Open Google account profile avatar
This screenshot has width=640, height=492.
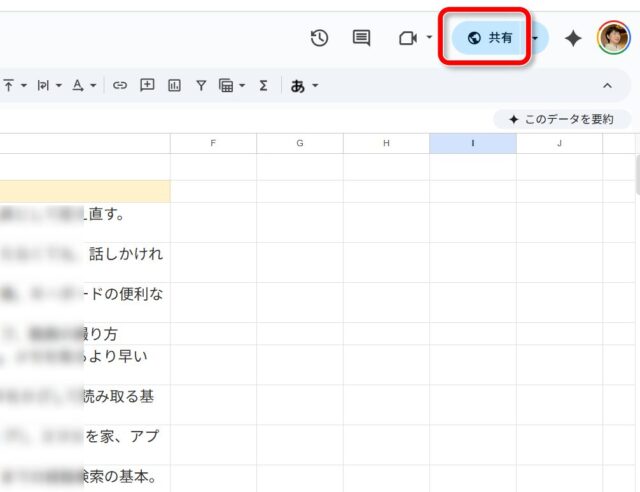[x=613, y=38]
